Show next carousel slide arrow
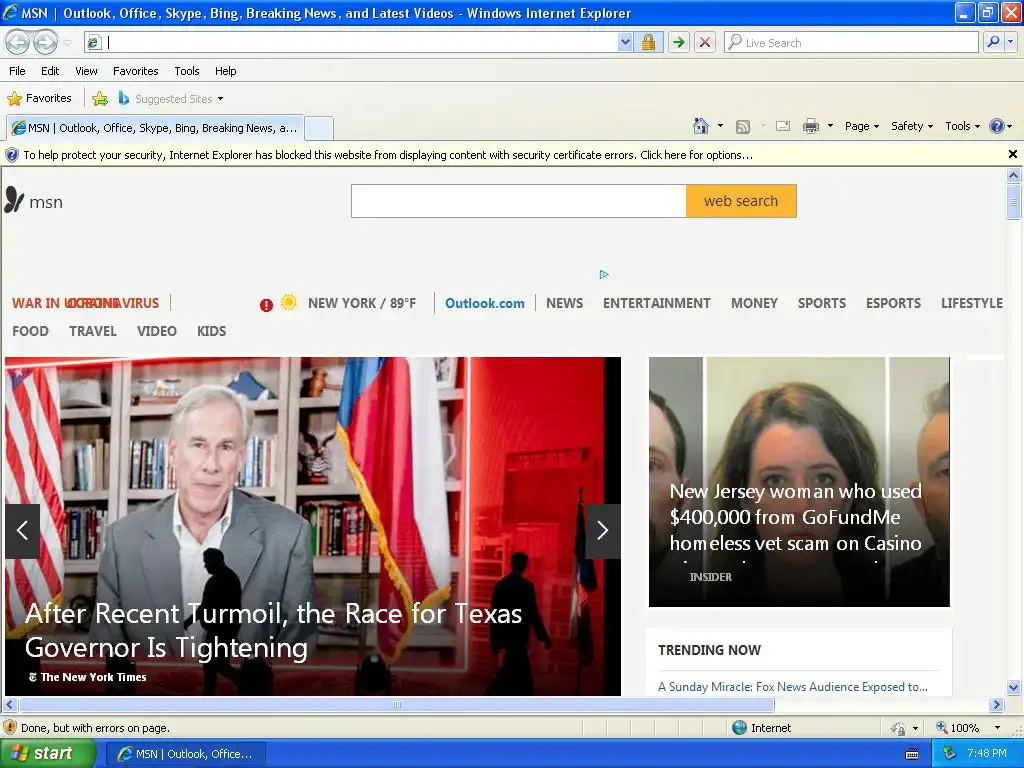1024x768 pixels. coord(603,531)
